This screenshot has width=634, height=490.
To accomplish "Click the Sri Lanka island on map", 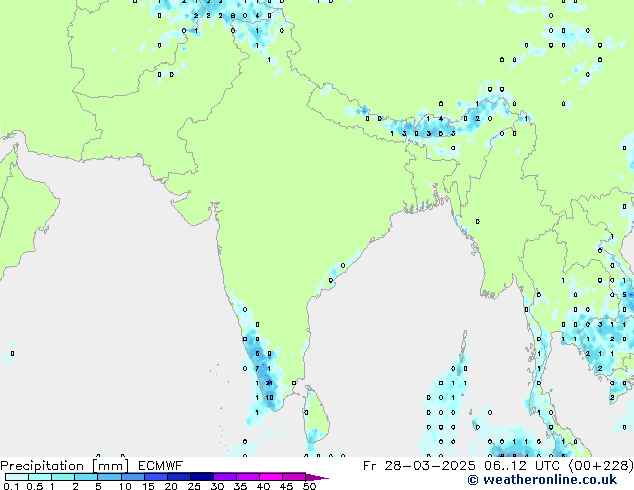I will (x=317, y=414).
